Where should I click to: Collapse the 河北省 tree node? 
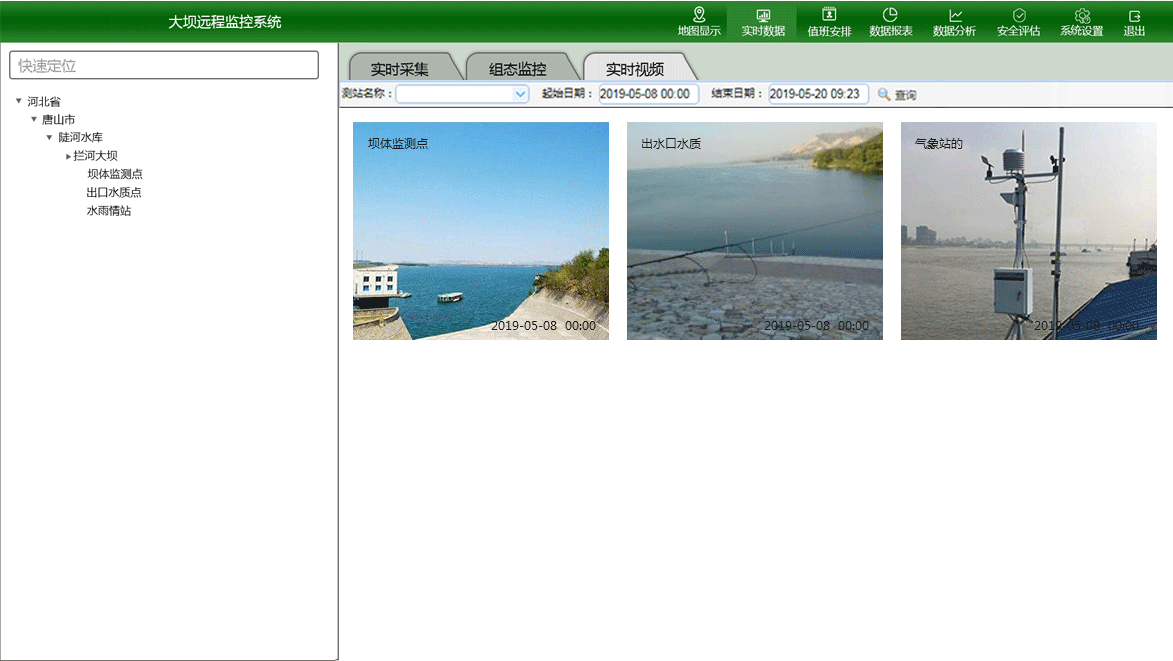(x=19, y=101)
